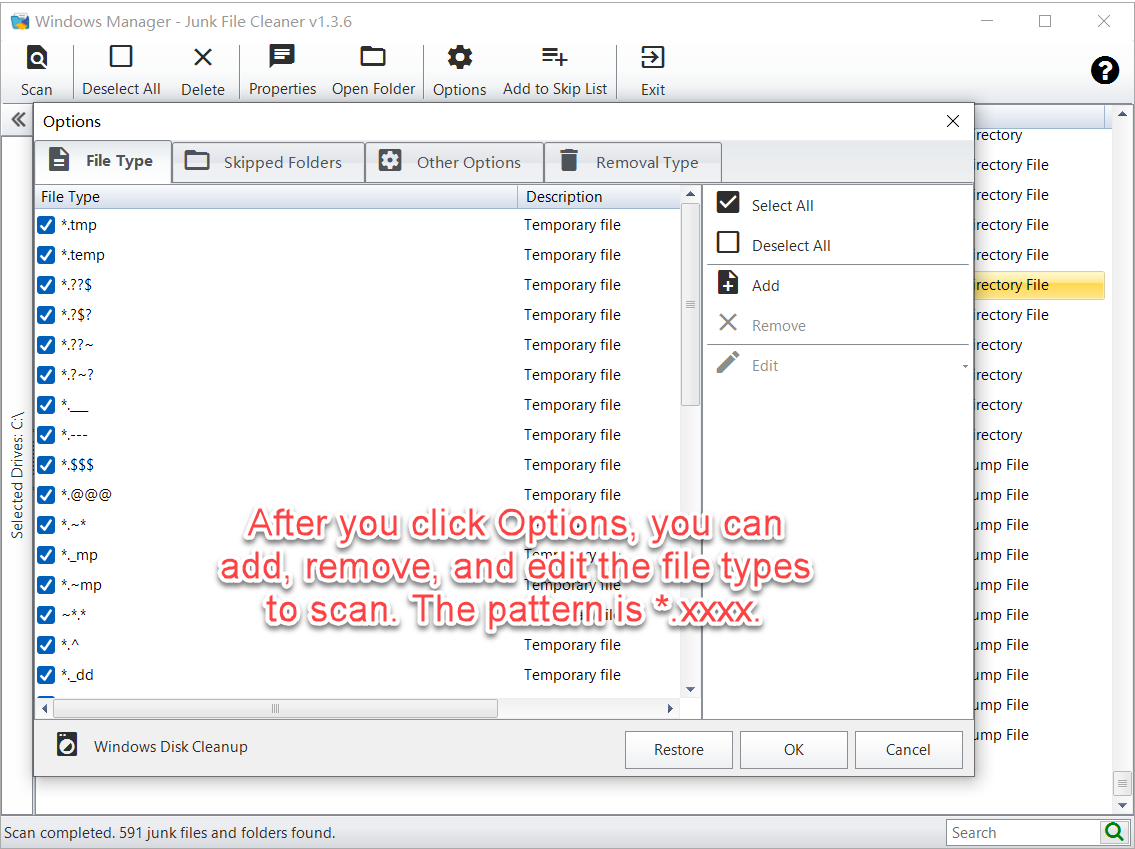This screenshot has height=849, width=1135.
Task: Click the Remove file type icon
Action: (728, 322)
